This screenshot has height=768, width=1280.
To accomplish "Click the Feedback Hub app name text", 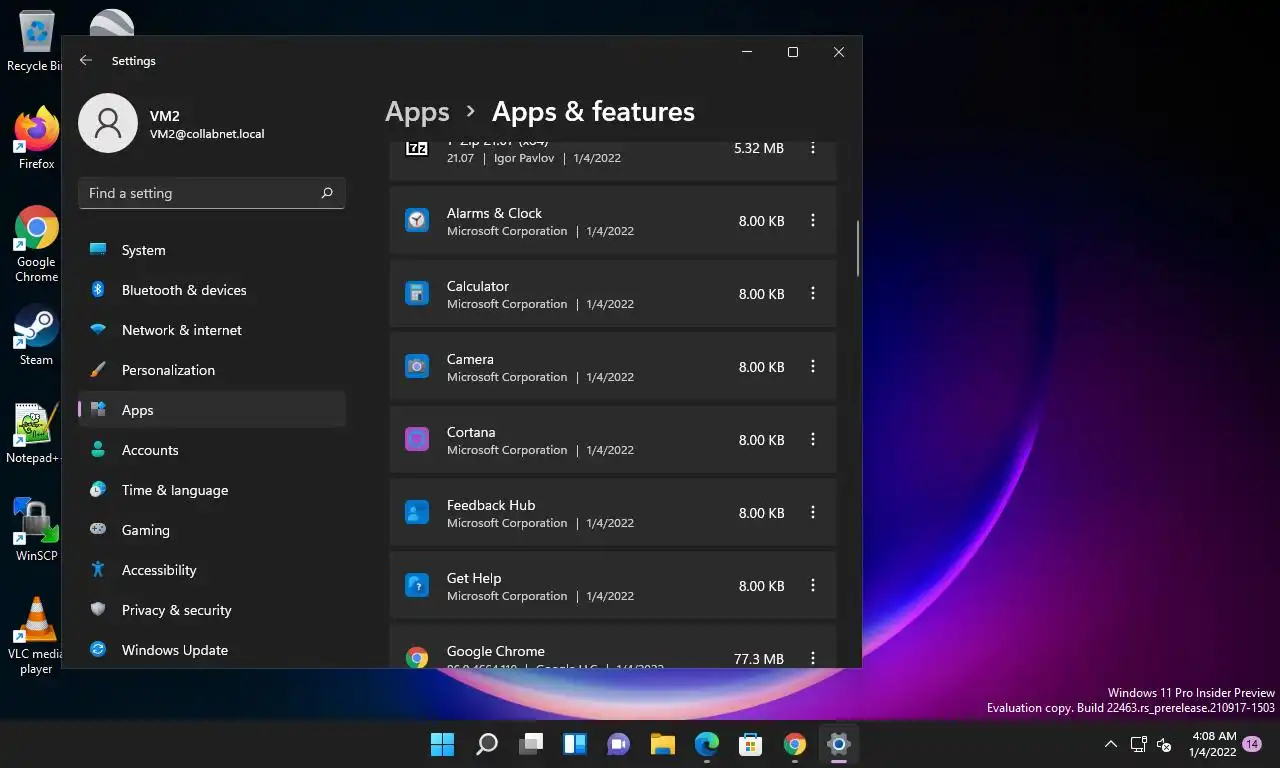I will pos(491,505).
